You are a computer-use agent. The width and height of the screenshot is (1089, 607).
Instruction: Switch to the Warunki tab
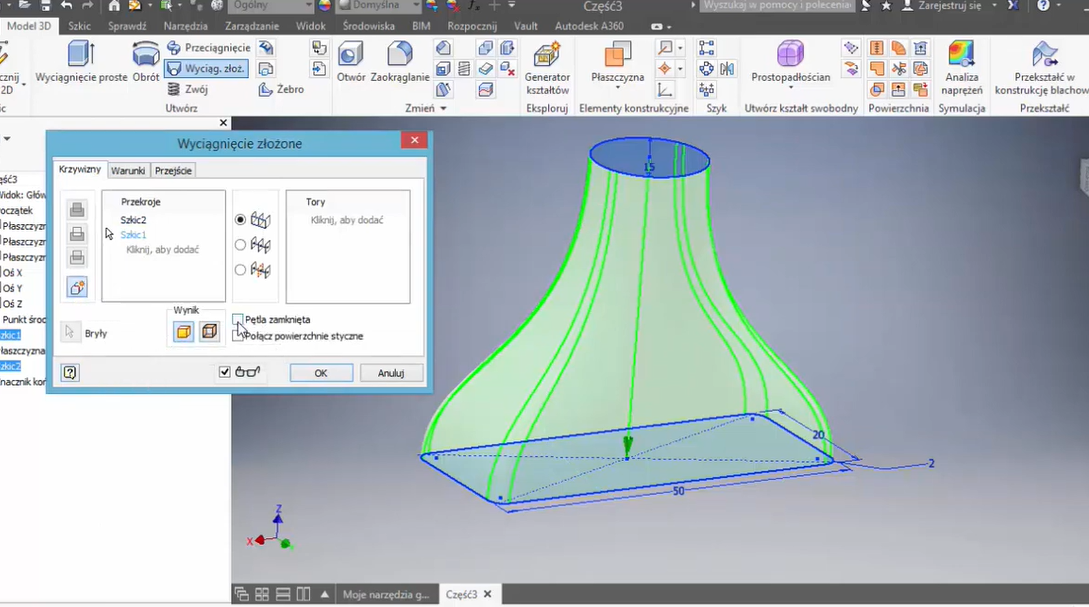(128, 171)
